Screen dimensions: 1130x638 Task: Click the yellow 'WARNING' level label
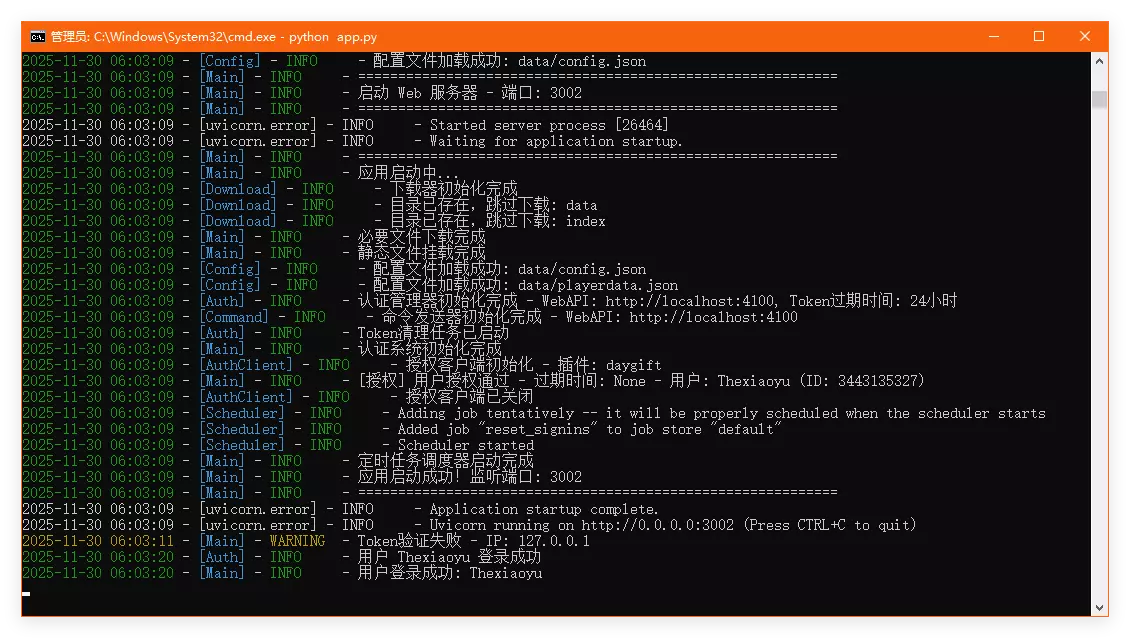[298, 541]
